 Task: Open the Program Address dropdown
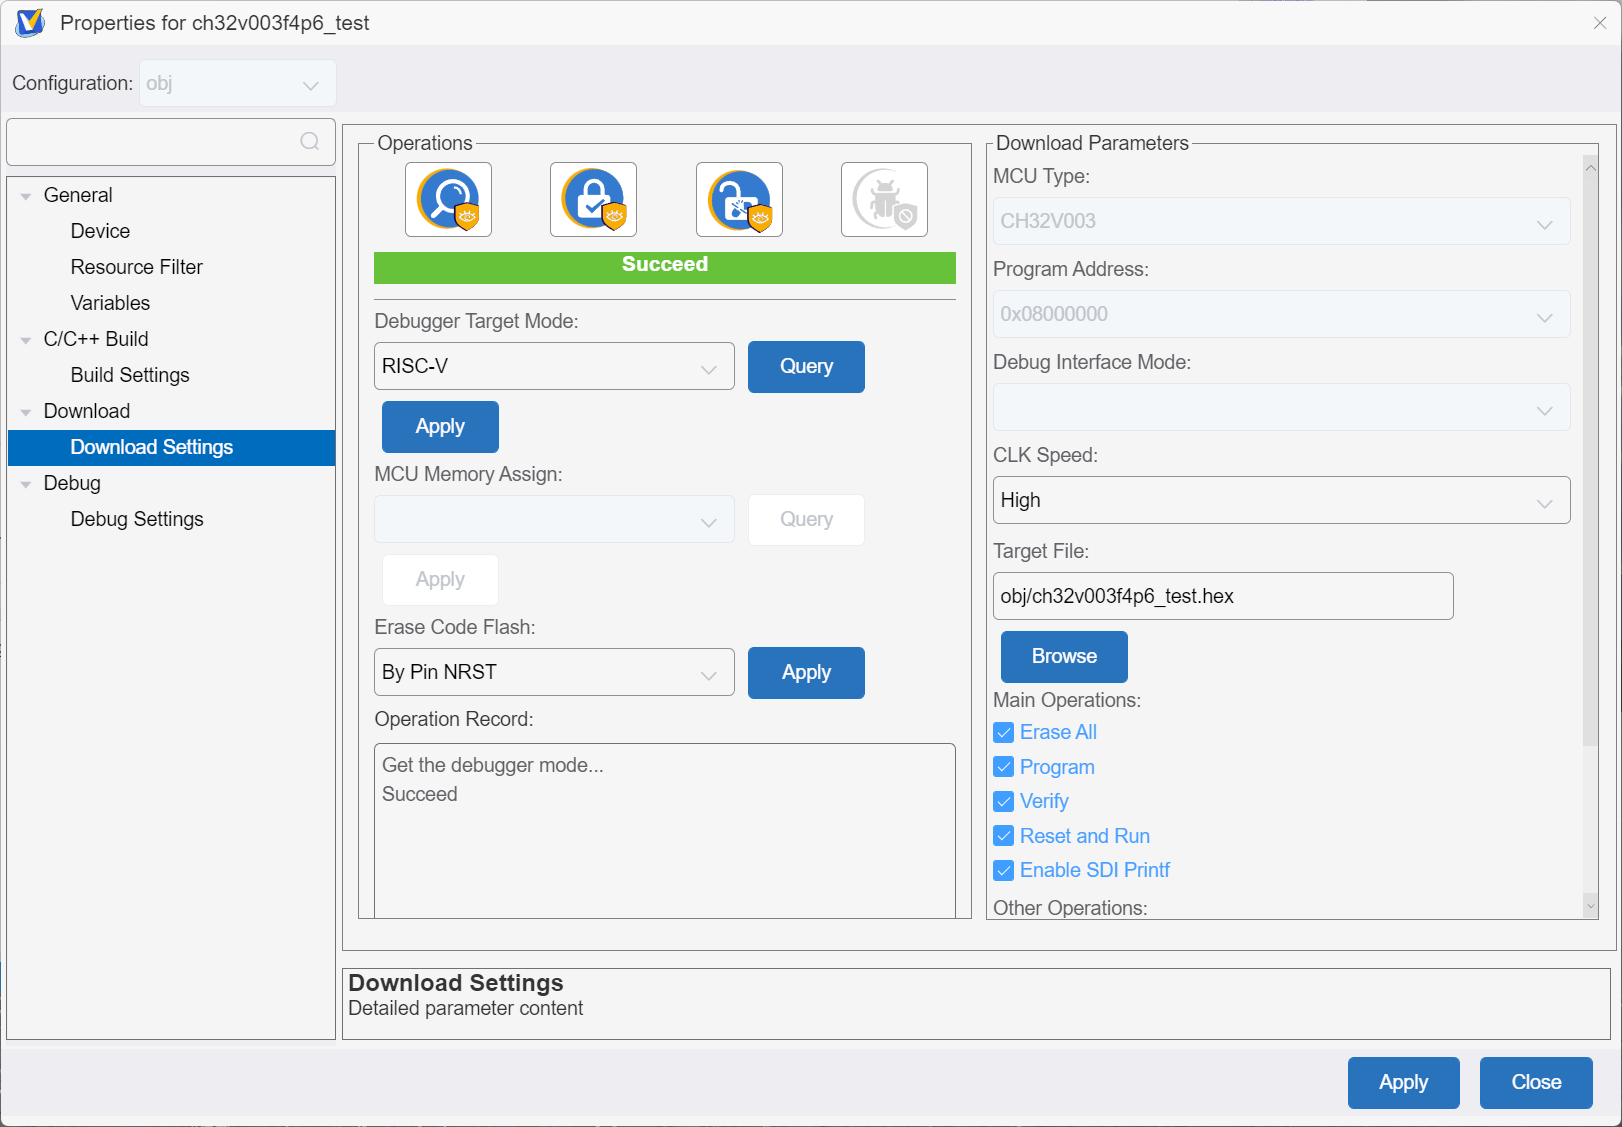[1282, 314]
